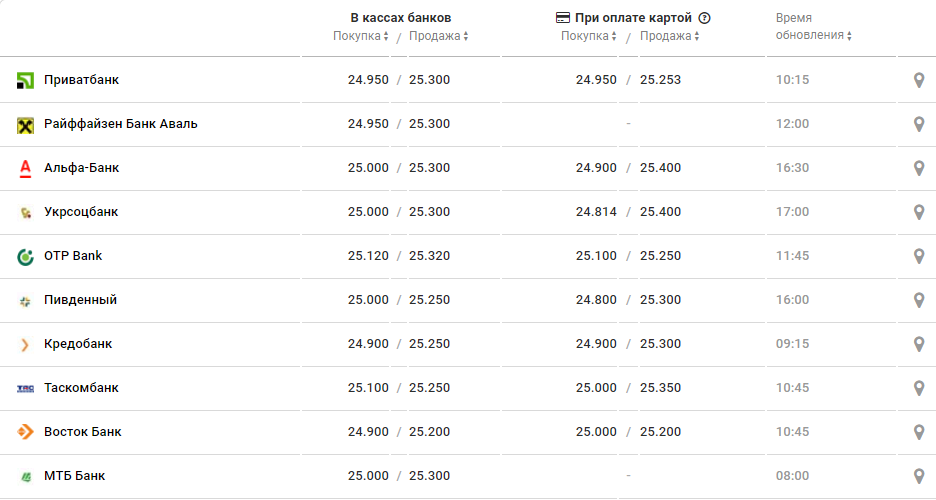Viewport: 936px width, 500px height.
Task: Open the Укрсоцбанк bank link
Action: click(x=81, y=212)
